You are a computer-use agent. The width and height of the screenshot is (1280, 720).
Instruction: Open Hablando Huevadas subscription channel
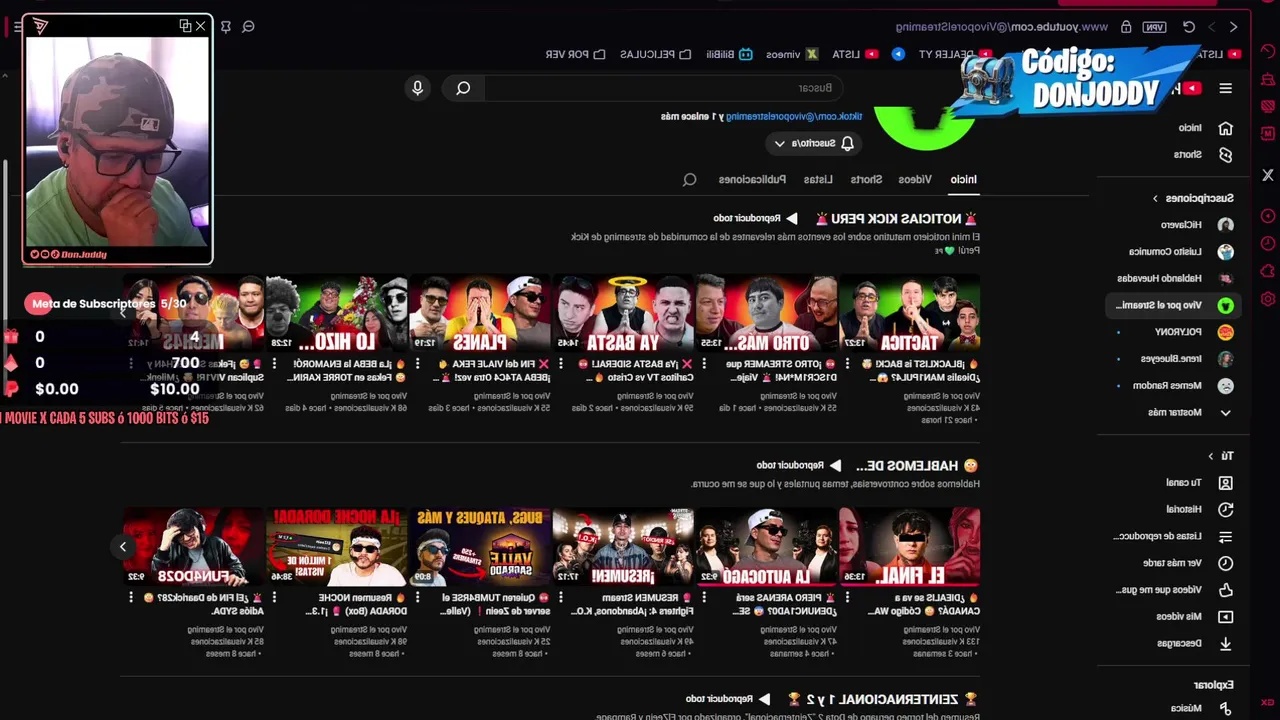[x=1175, y=279]
